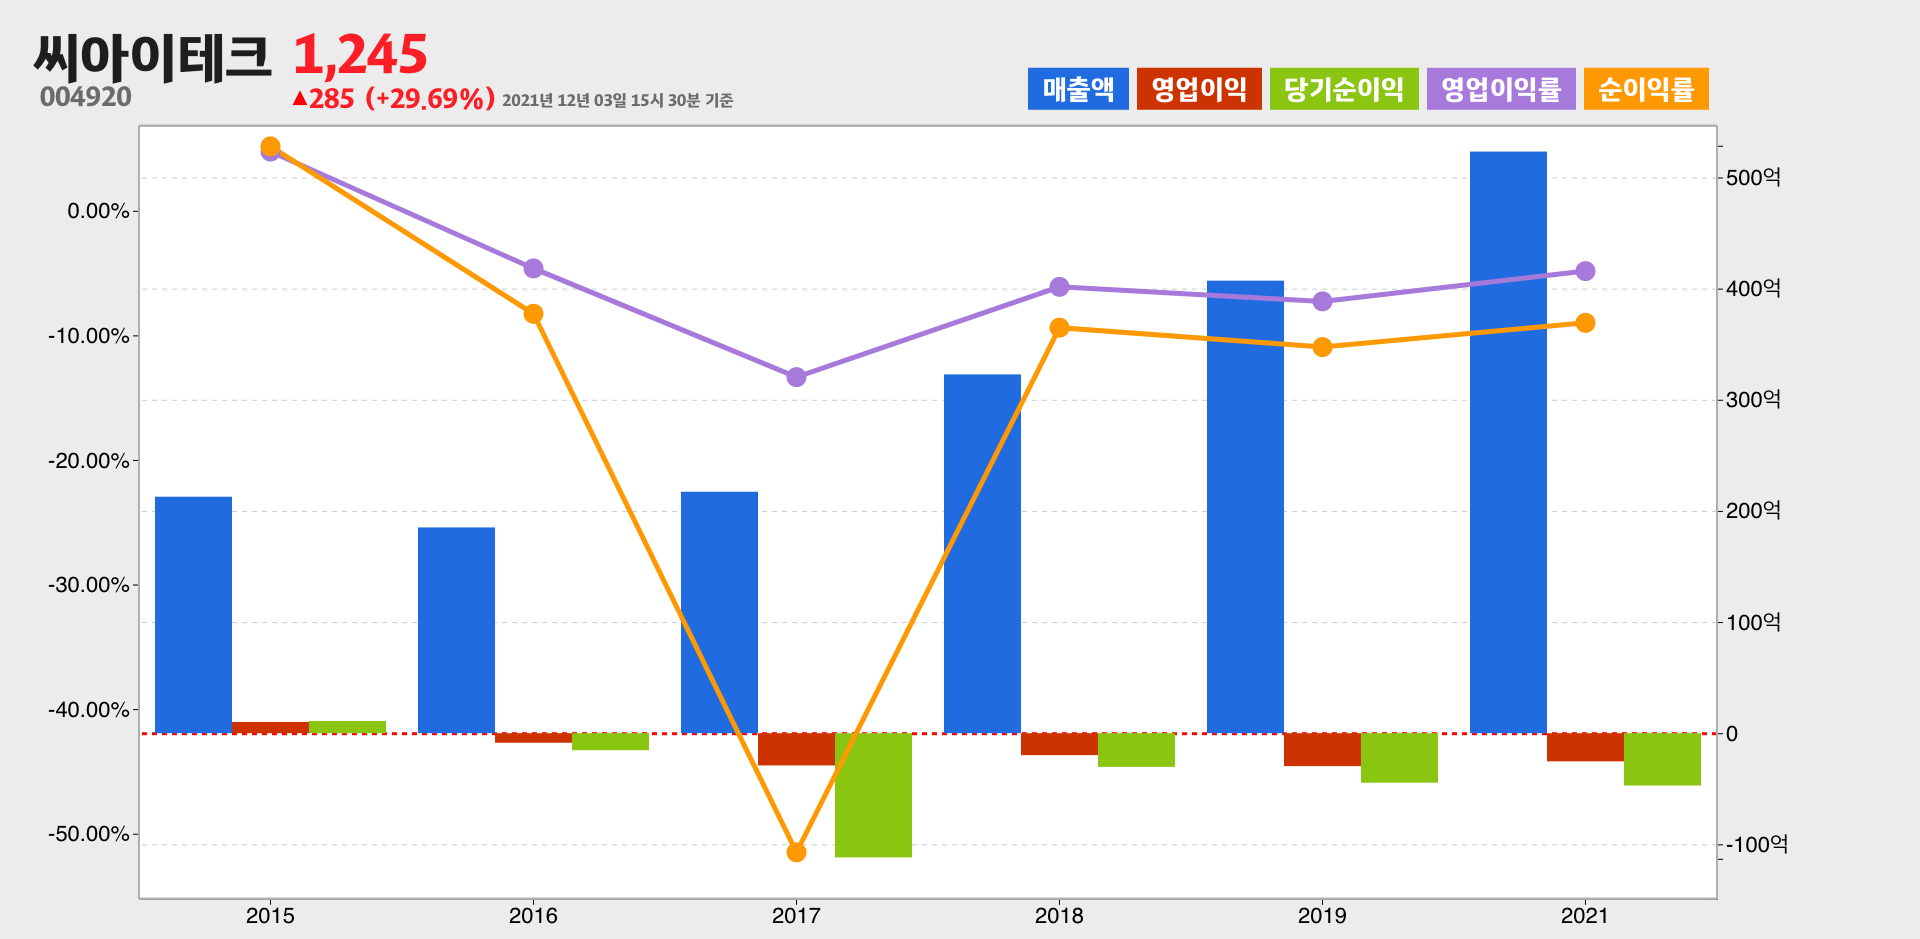Click the 2019 green net income bar
This screenshot has width=1920, height=939.
1399,758
